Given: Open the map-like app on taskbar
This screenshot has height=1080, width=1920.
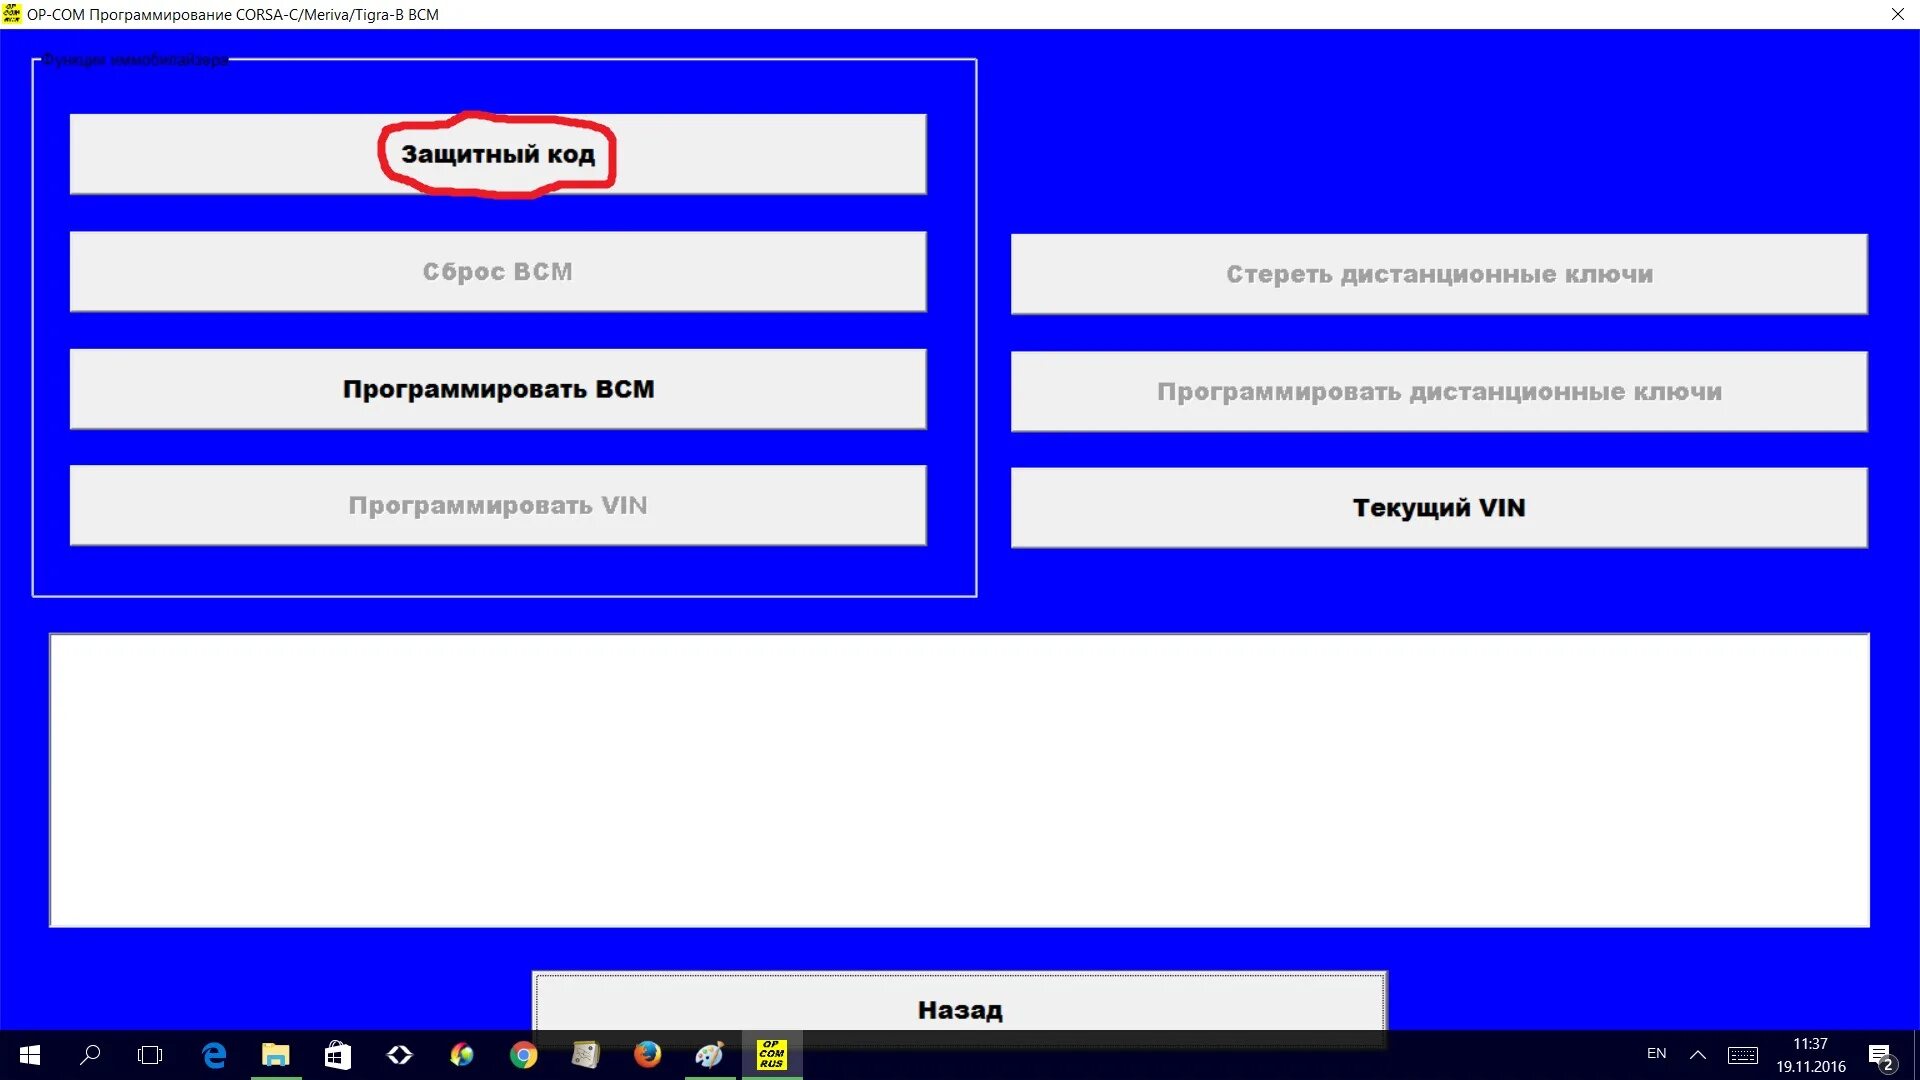Looking at the screenshot, I should [x=586, y=1055].
